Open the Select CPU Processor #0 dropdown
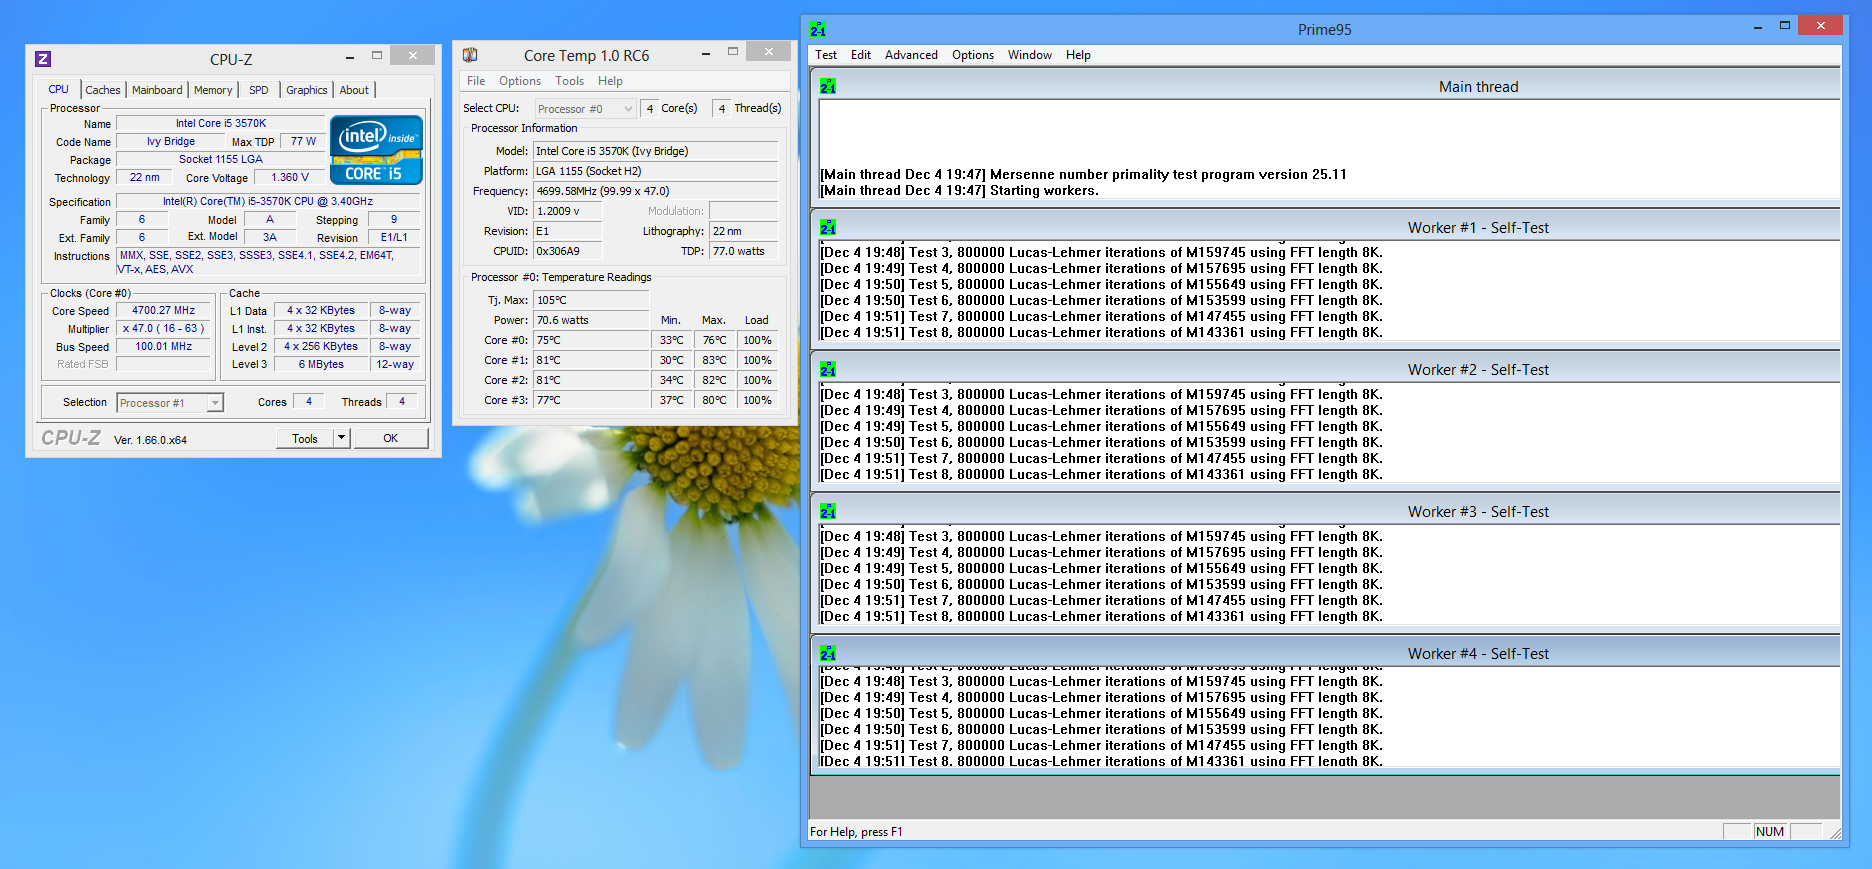The image size is (1872, 869). [585, 109]
